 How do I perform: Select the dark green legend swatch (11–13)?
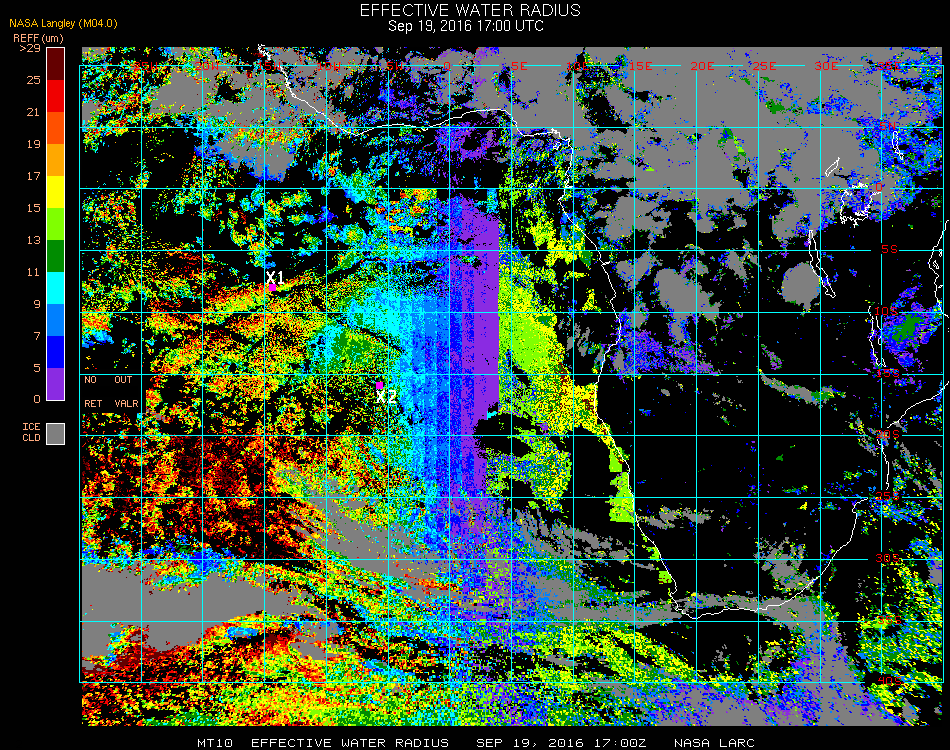56,256
